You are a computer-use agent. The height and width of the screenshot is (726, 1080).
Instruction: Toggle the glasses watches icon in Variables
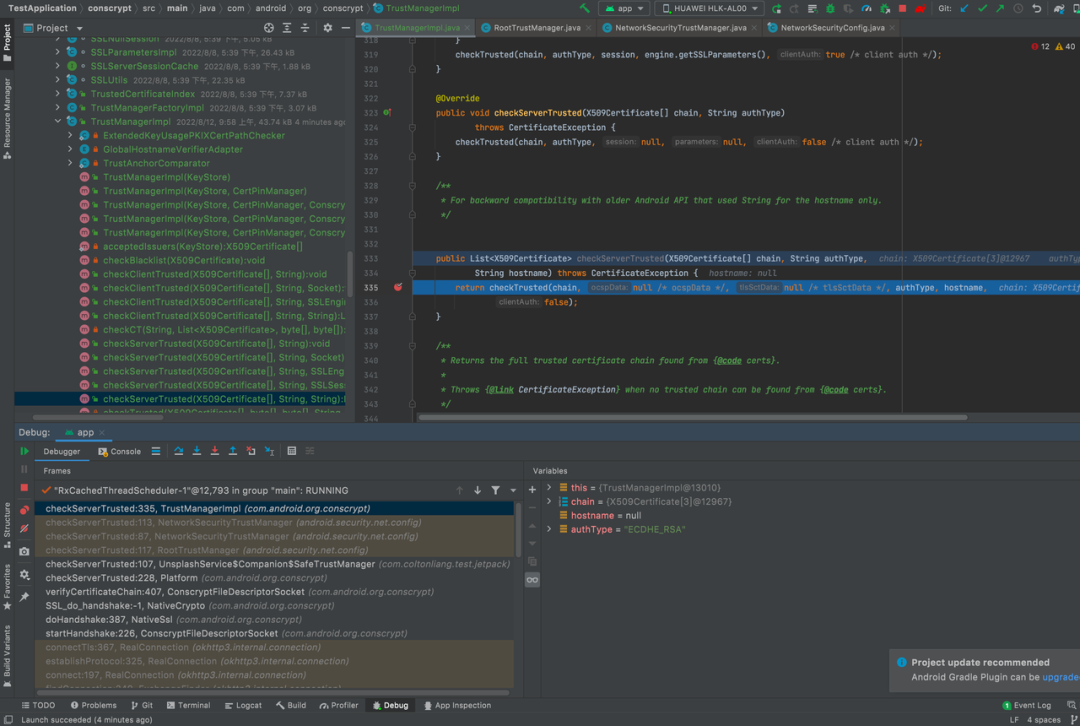click(532, 580)
